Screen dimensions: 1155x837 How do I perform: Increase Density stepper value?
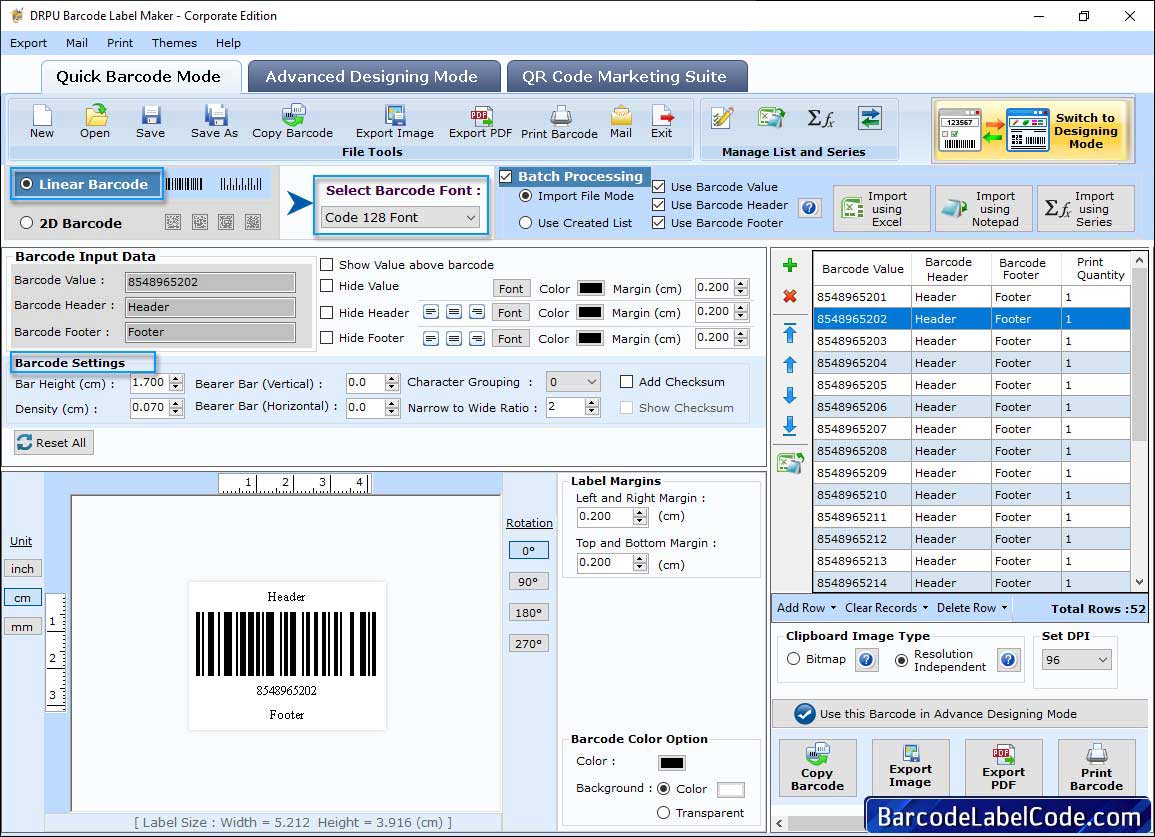175,404
